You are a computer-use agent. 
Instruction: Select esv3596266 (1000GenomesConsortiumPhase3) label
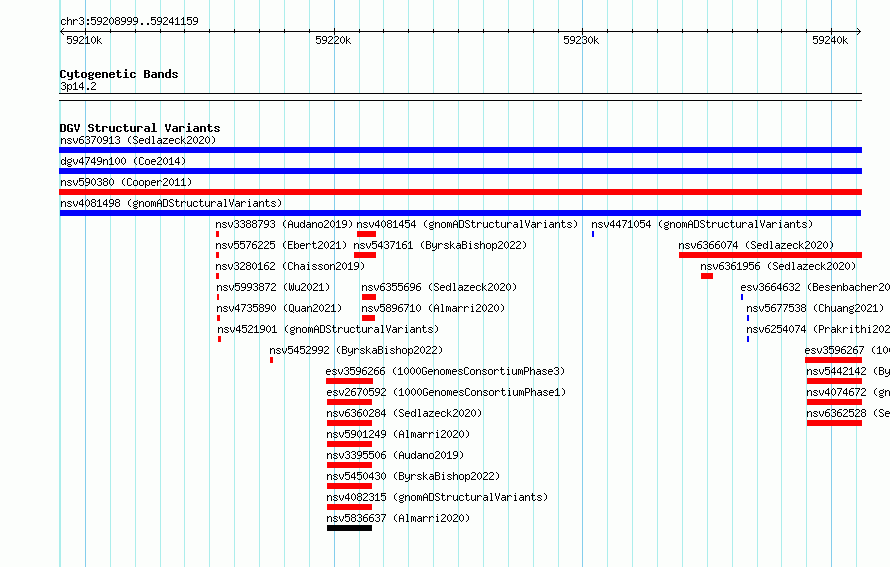(445, 371)
